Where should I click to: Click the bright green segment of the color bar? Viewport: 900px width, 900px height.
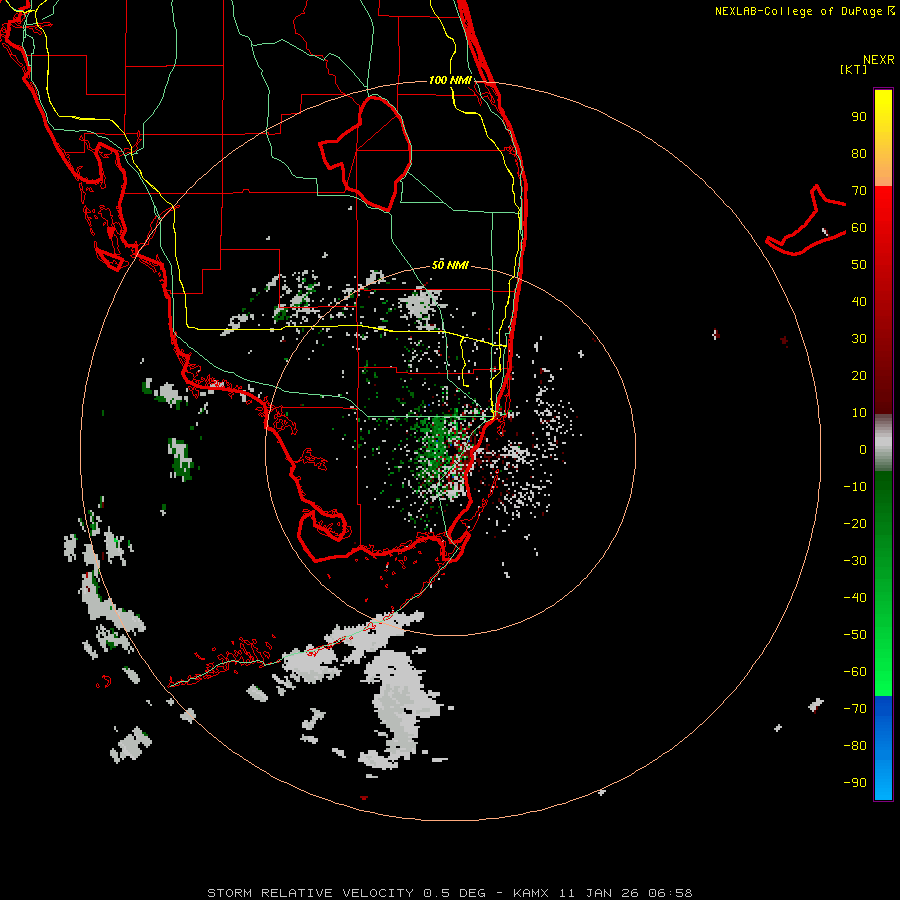click(883, 583)
